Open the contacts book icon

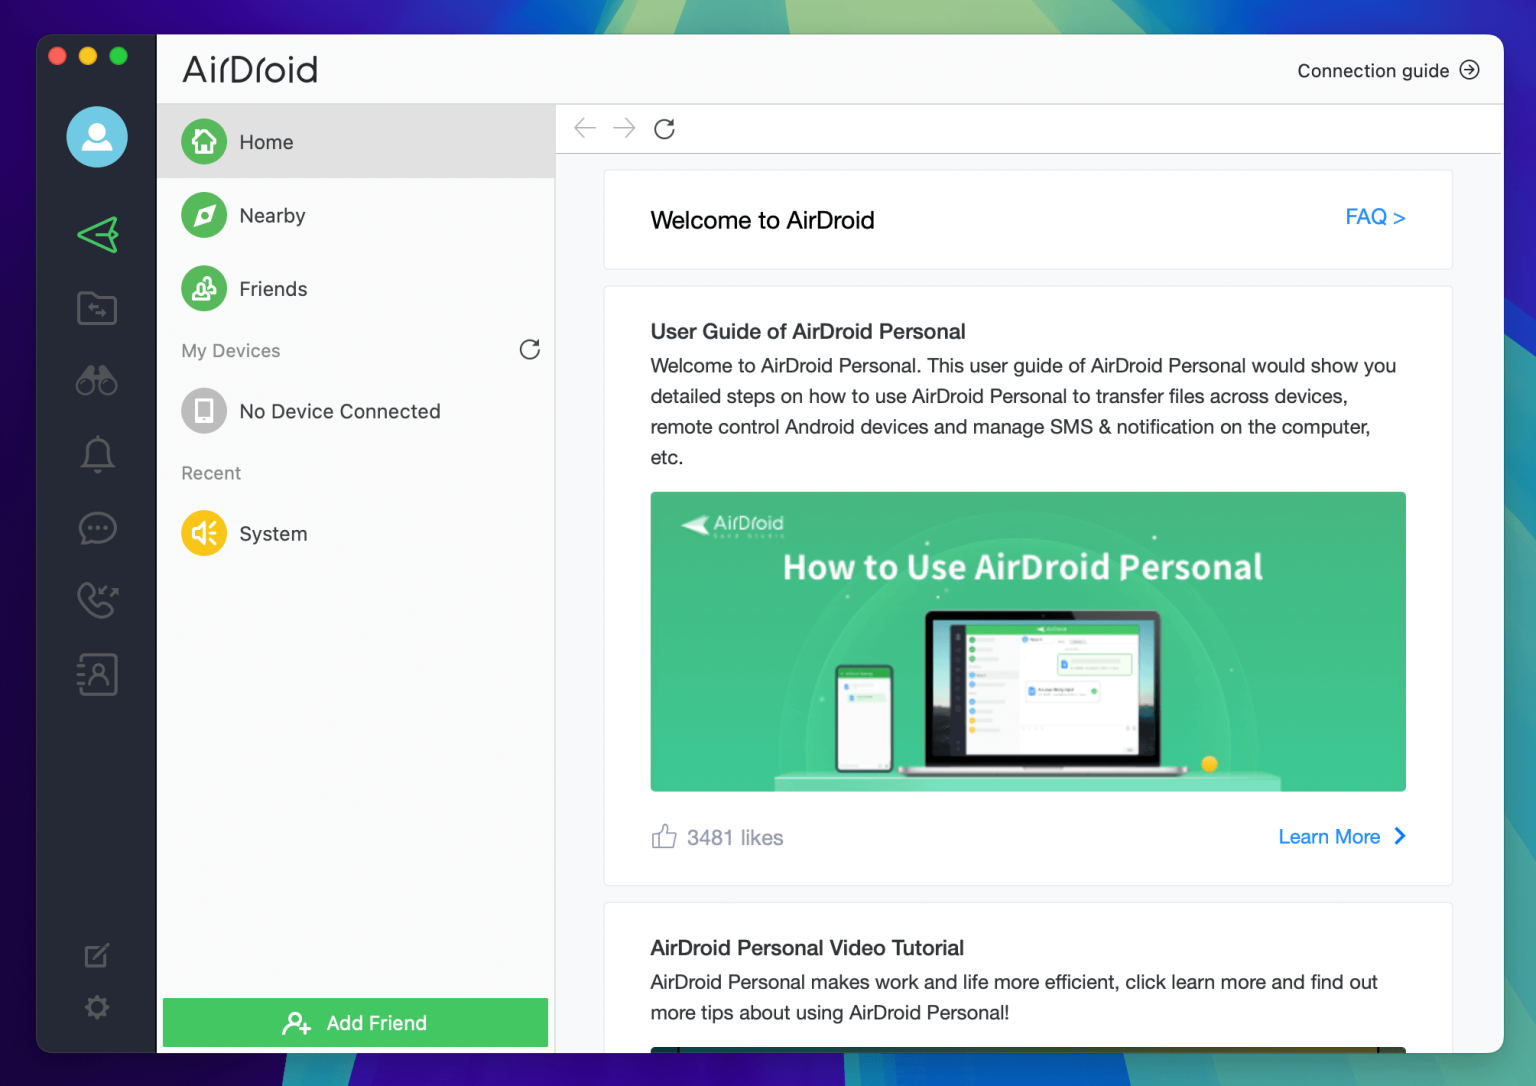97,675
